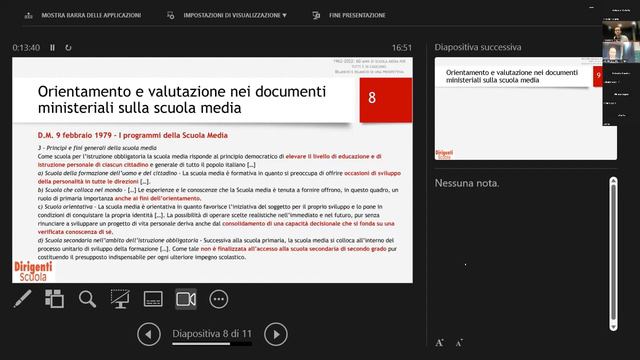Image resolution: width=640 pixels, height=360 pixels.
Task: Pause the presentation timer
Action: point(52,48)
